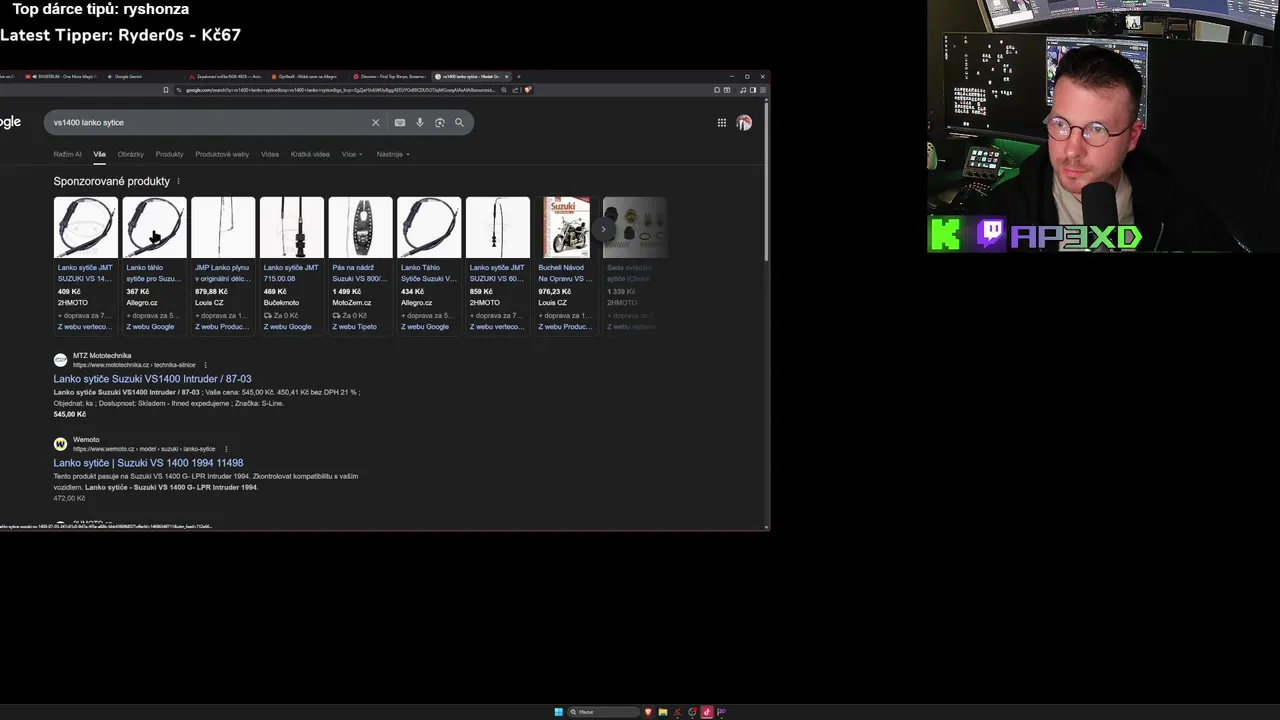
Task: Open JMP Lanko plynu 879,88 Kč product
Action: [x=223, y=265]
